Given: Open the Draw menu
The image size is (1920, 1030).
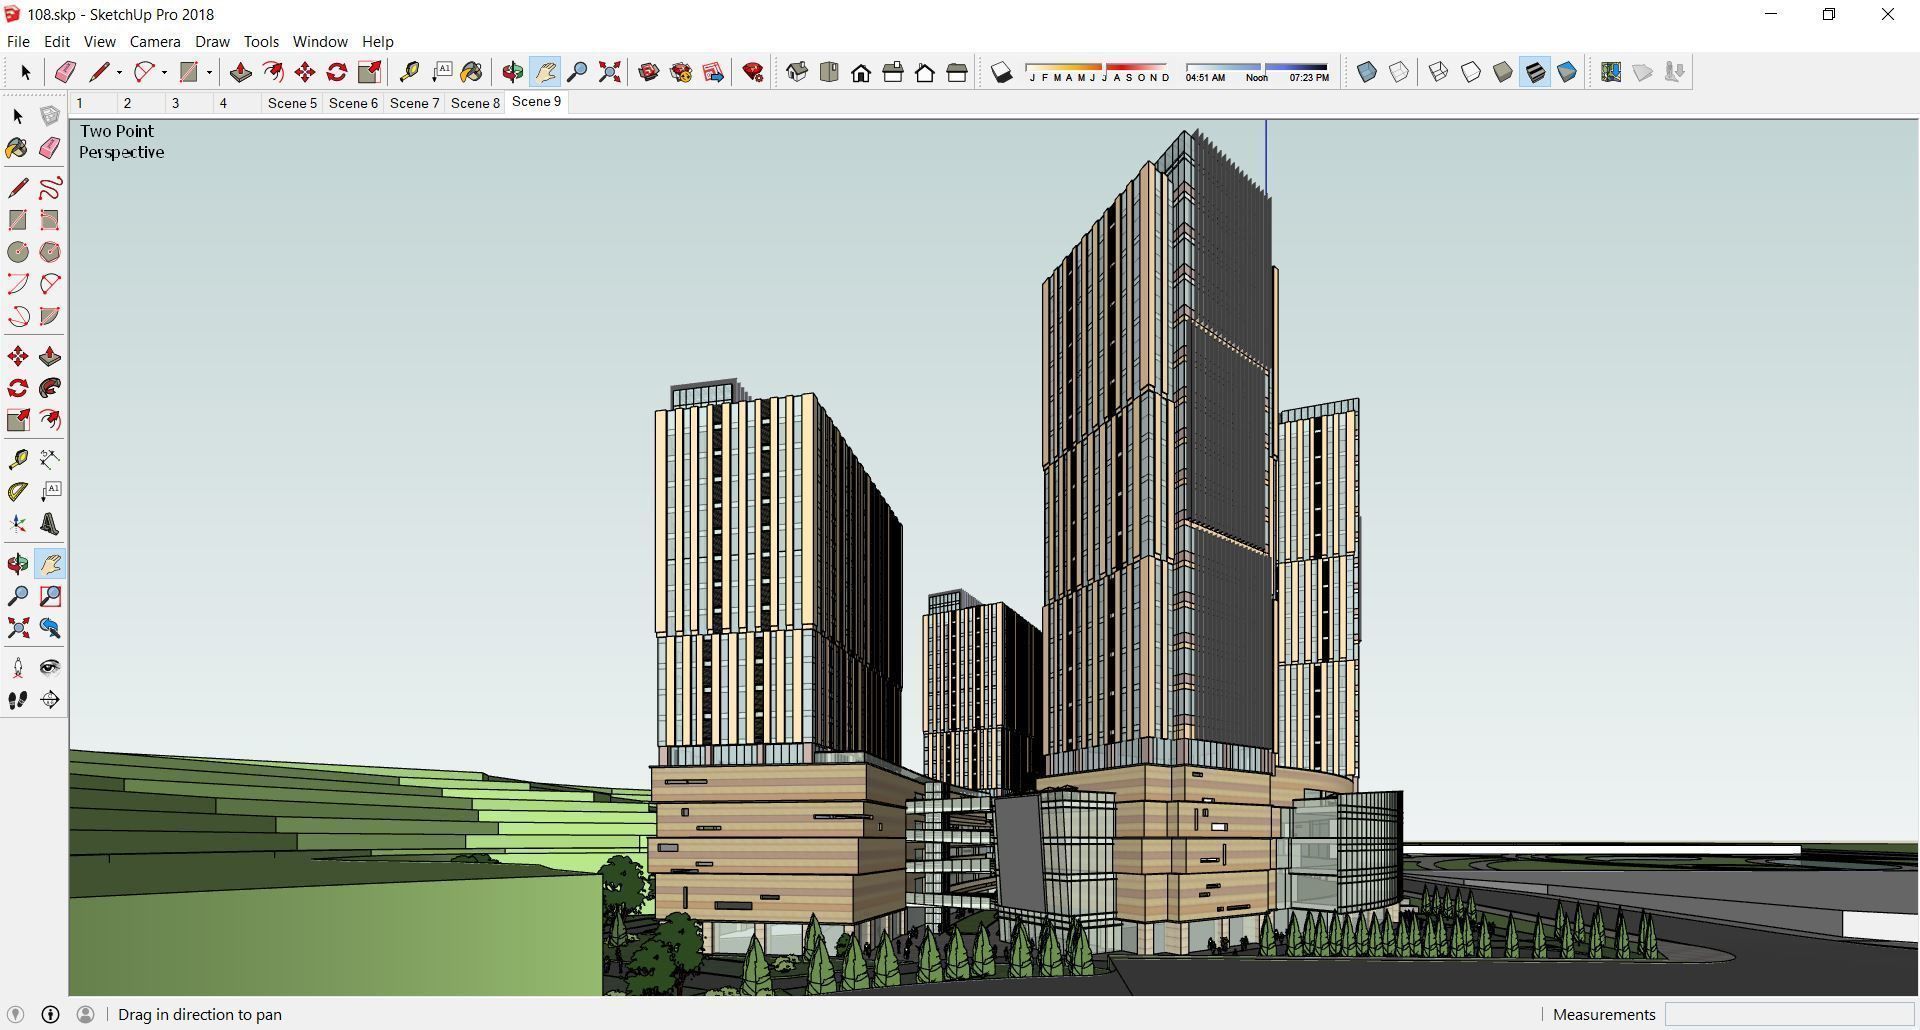Looking at the screenshot, I should click(212, 41).
